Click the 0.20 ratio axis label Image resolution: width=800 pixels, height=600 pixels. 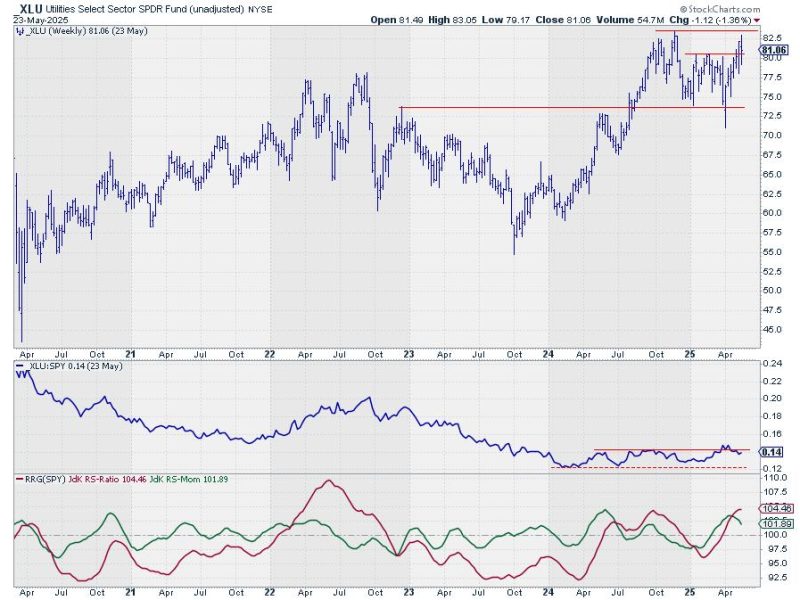(x=771, y=398)
